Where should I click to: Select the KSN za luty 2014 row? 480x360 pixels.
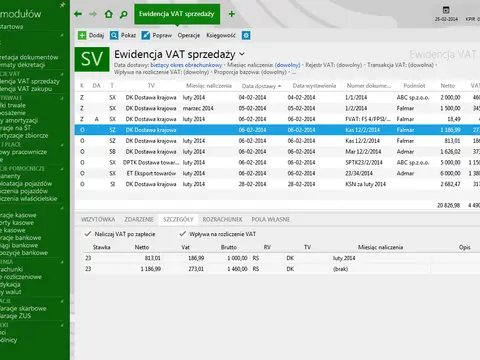(277, 184)
